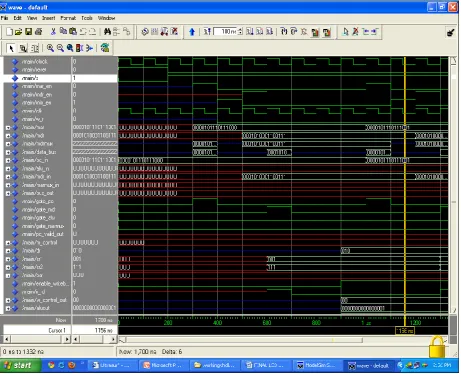Viewport: 461px width, 374px height.
Task: Click the Zoom Out magnifier icon
Action: pos(60,48)
